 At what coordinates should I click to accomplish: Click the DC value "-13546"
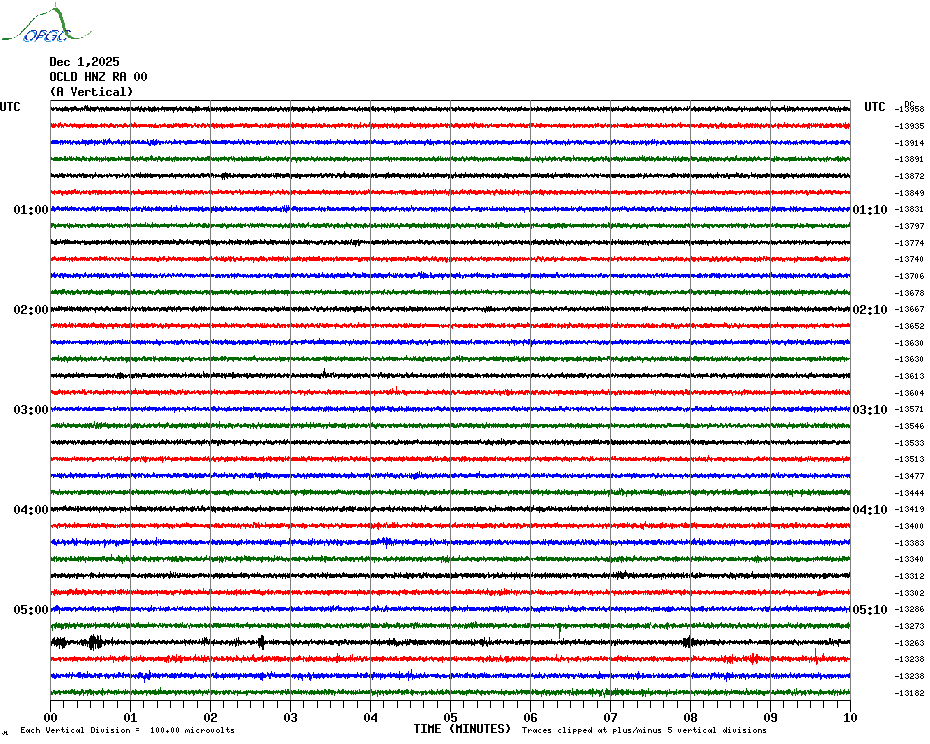point(909,427)
